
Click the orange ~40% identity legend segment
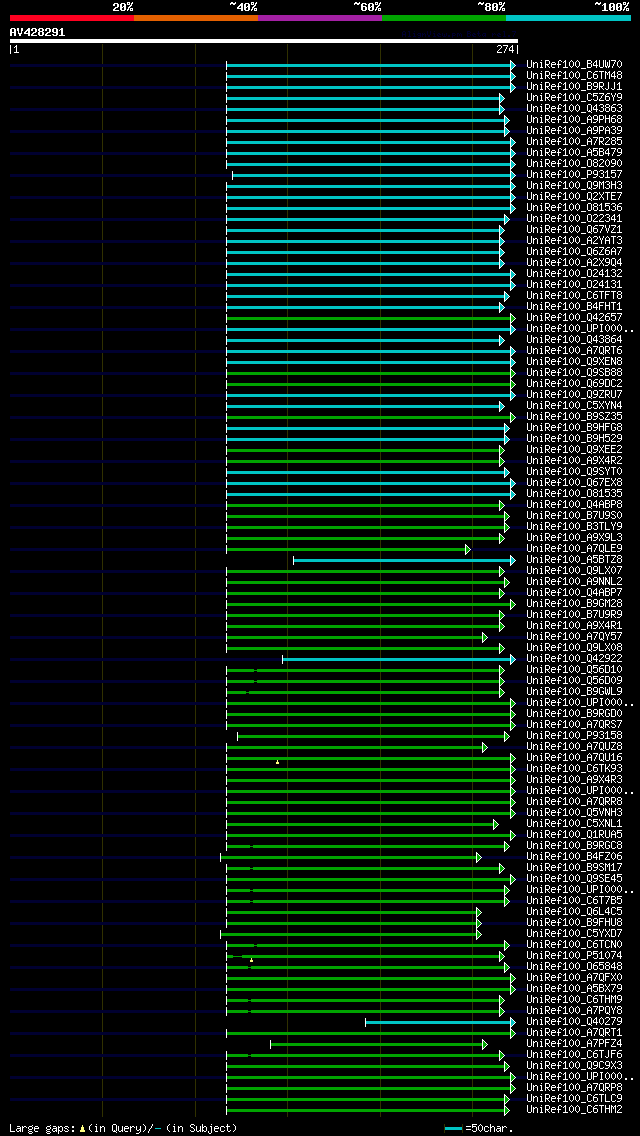(x=196, y=17)
